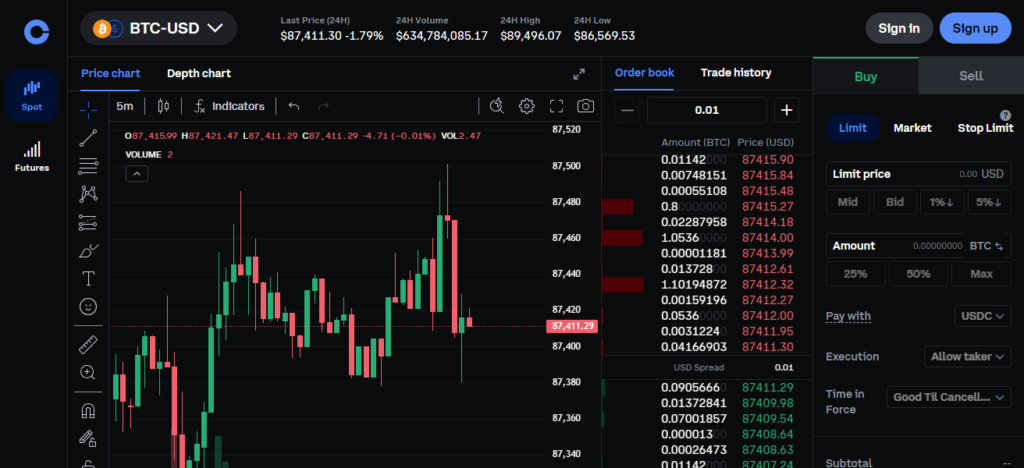
Task: Select the Buy tab
Action: (x=866, y=76)
